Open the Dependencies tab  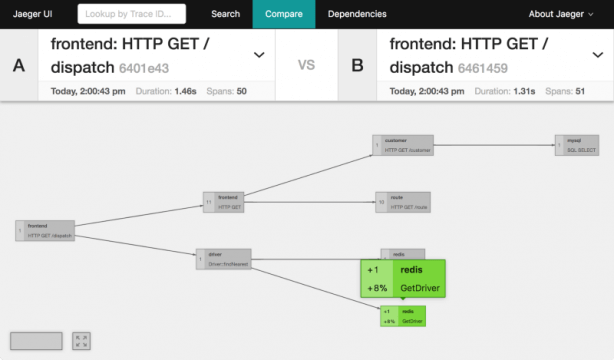coord(357,14)
